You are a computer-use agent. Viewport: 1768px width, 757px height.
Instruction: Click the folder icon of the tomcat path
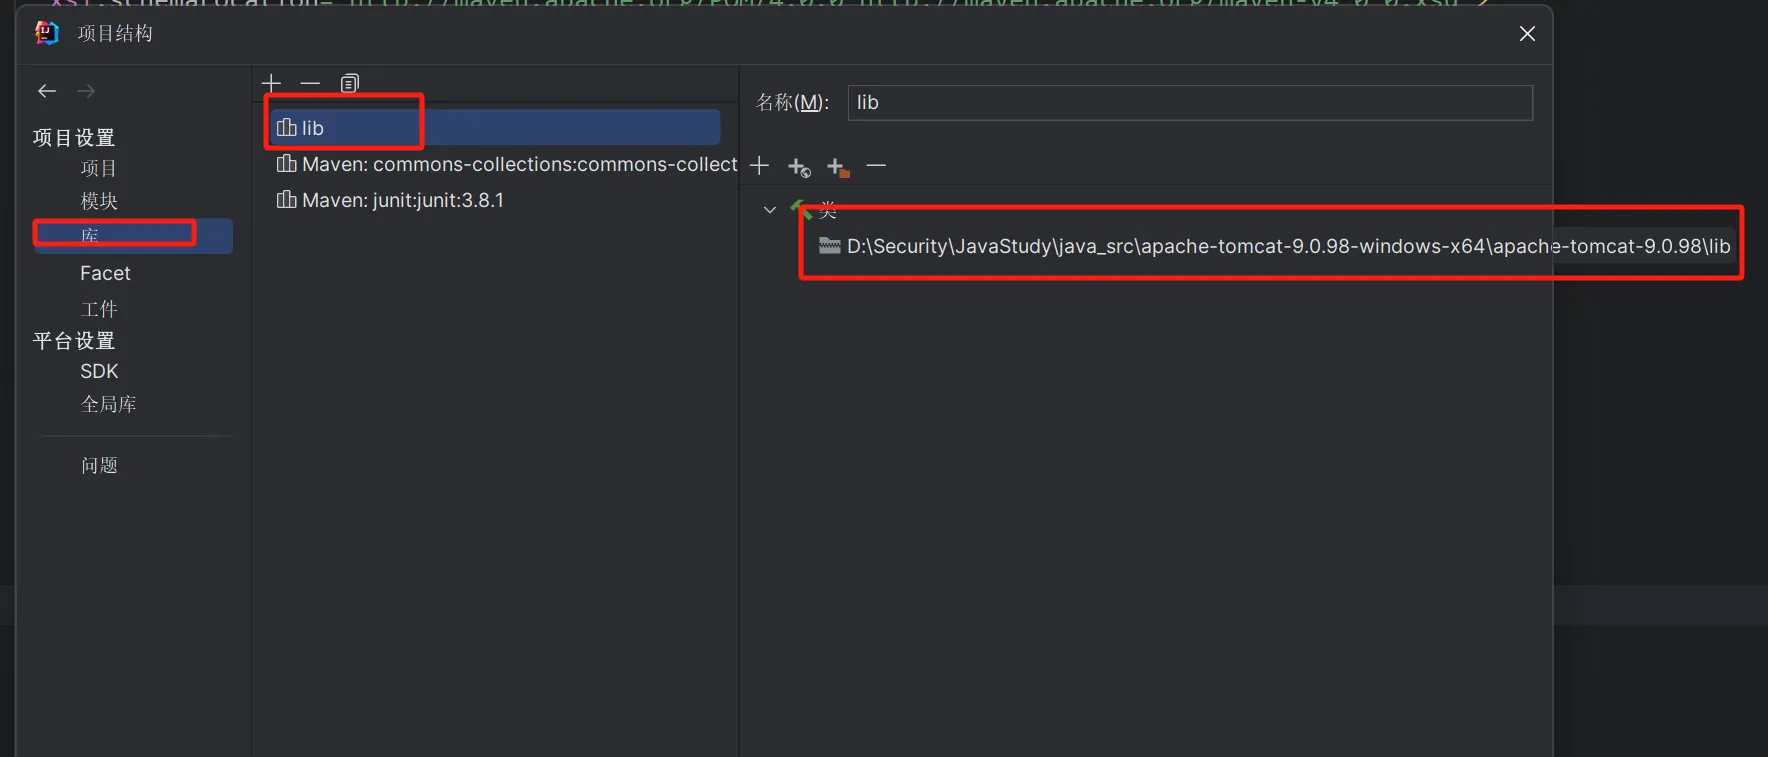(830, 246)
